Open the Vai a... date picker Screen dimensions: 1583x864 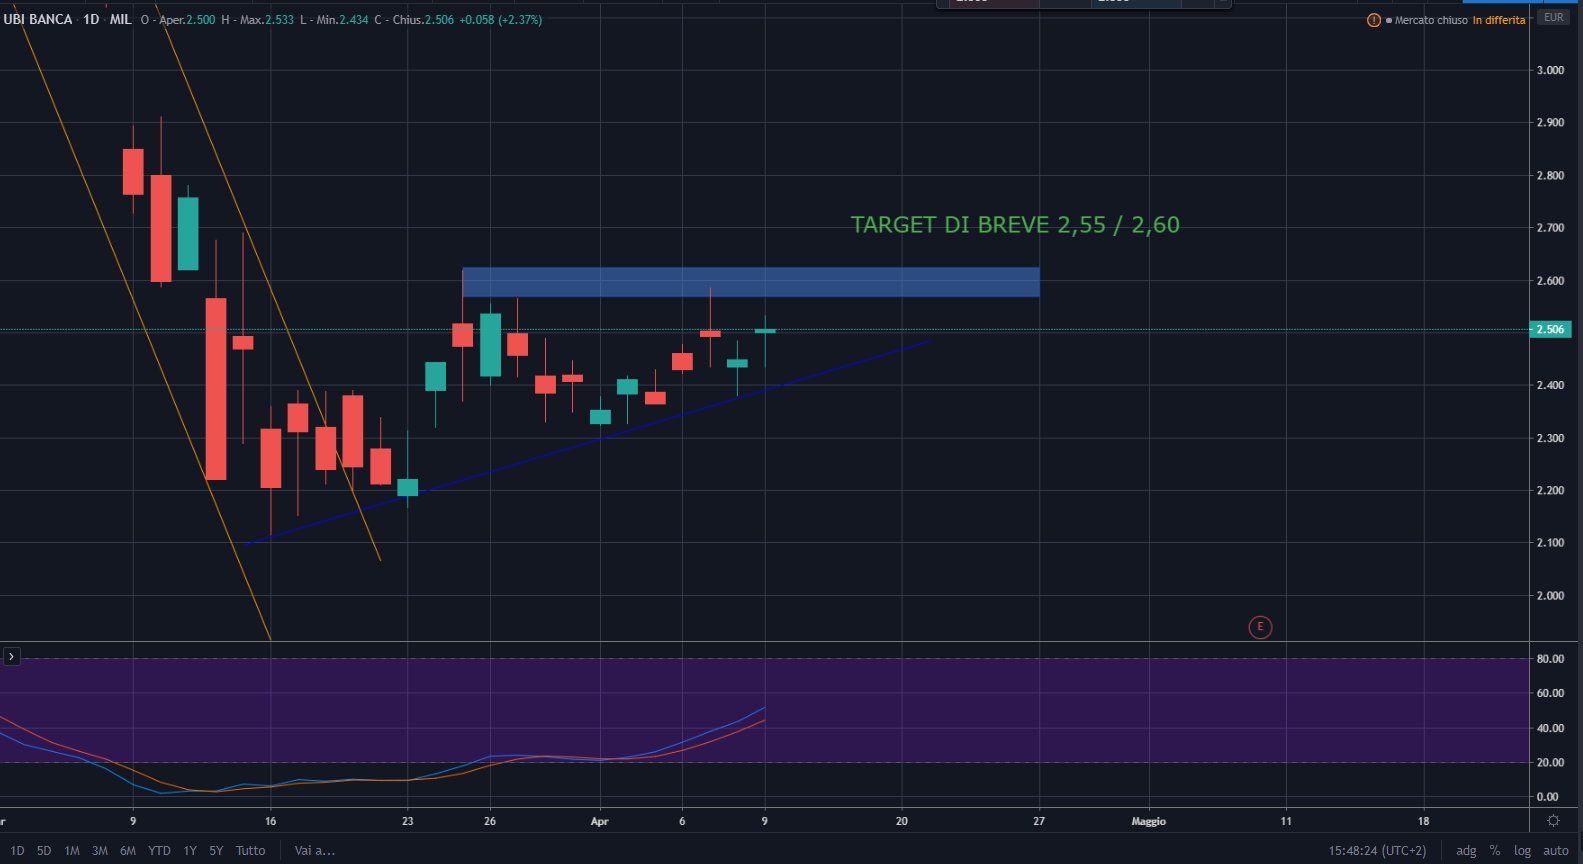[x=314, y=851]
